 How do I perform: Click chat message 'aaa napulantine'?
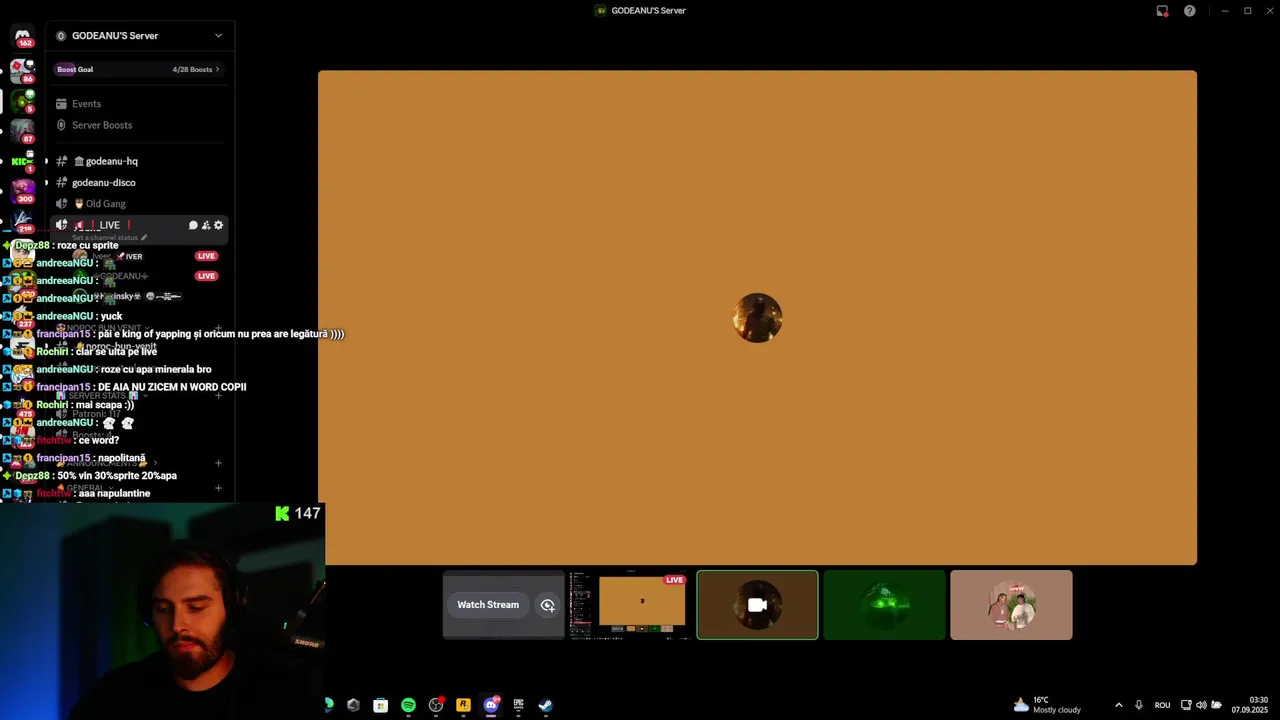click(114, 494)
